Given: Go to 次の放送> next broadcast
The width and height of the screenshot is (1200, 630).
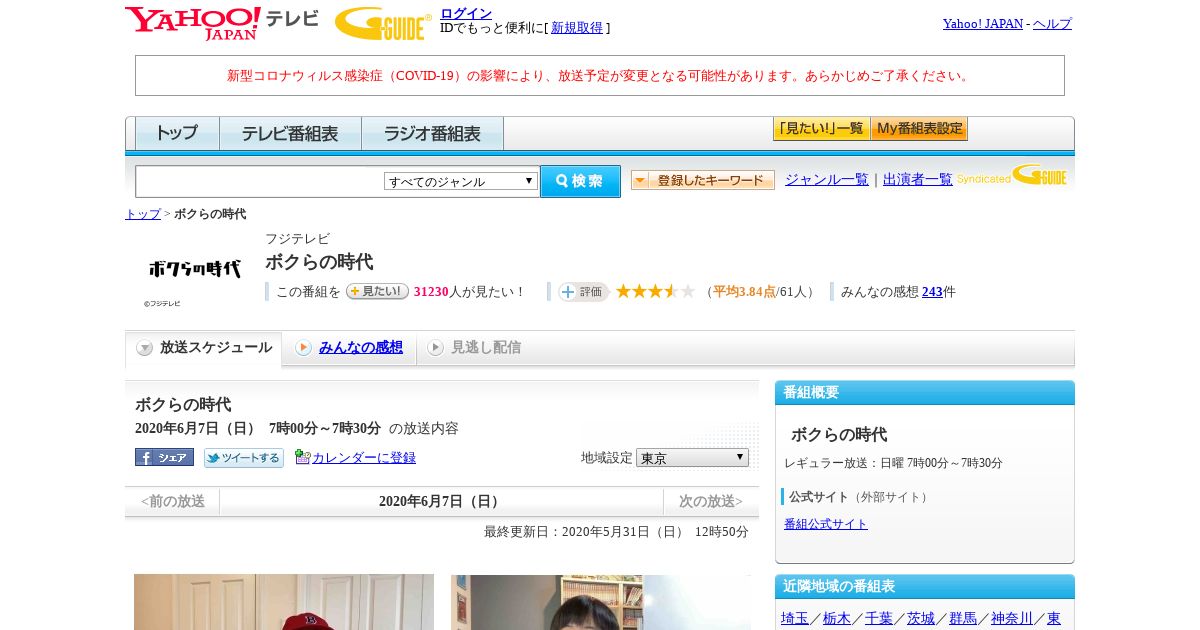Looking at the screenshot, I should 711,501.
